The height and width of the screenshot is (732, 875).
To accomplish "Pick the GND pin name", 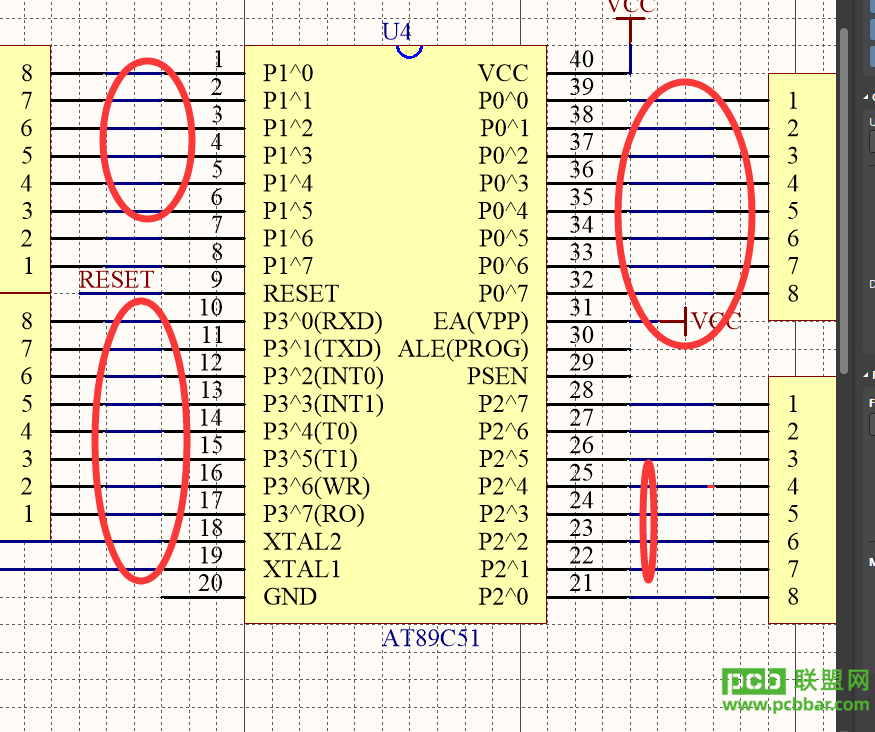I will (290, 597).
